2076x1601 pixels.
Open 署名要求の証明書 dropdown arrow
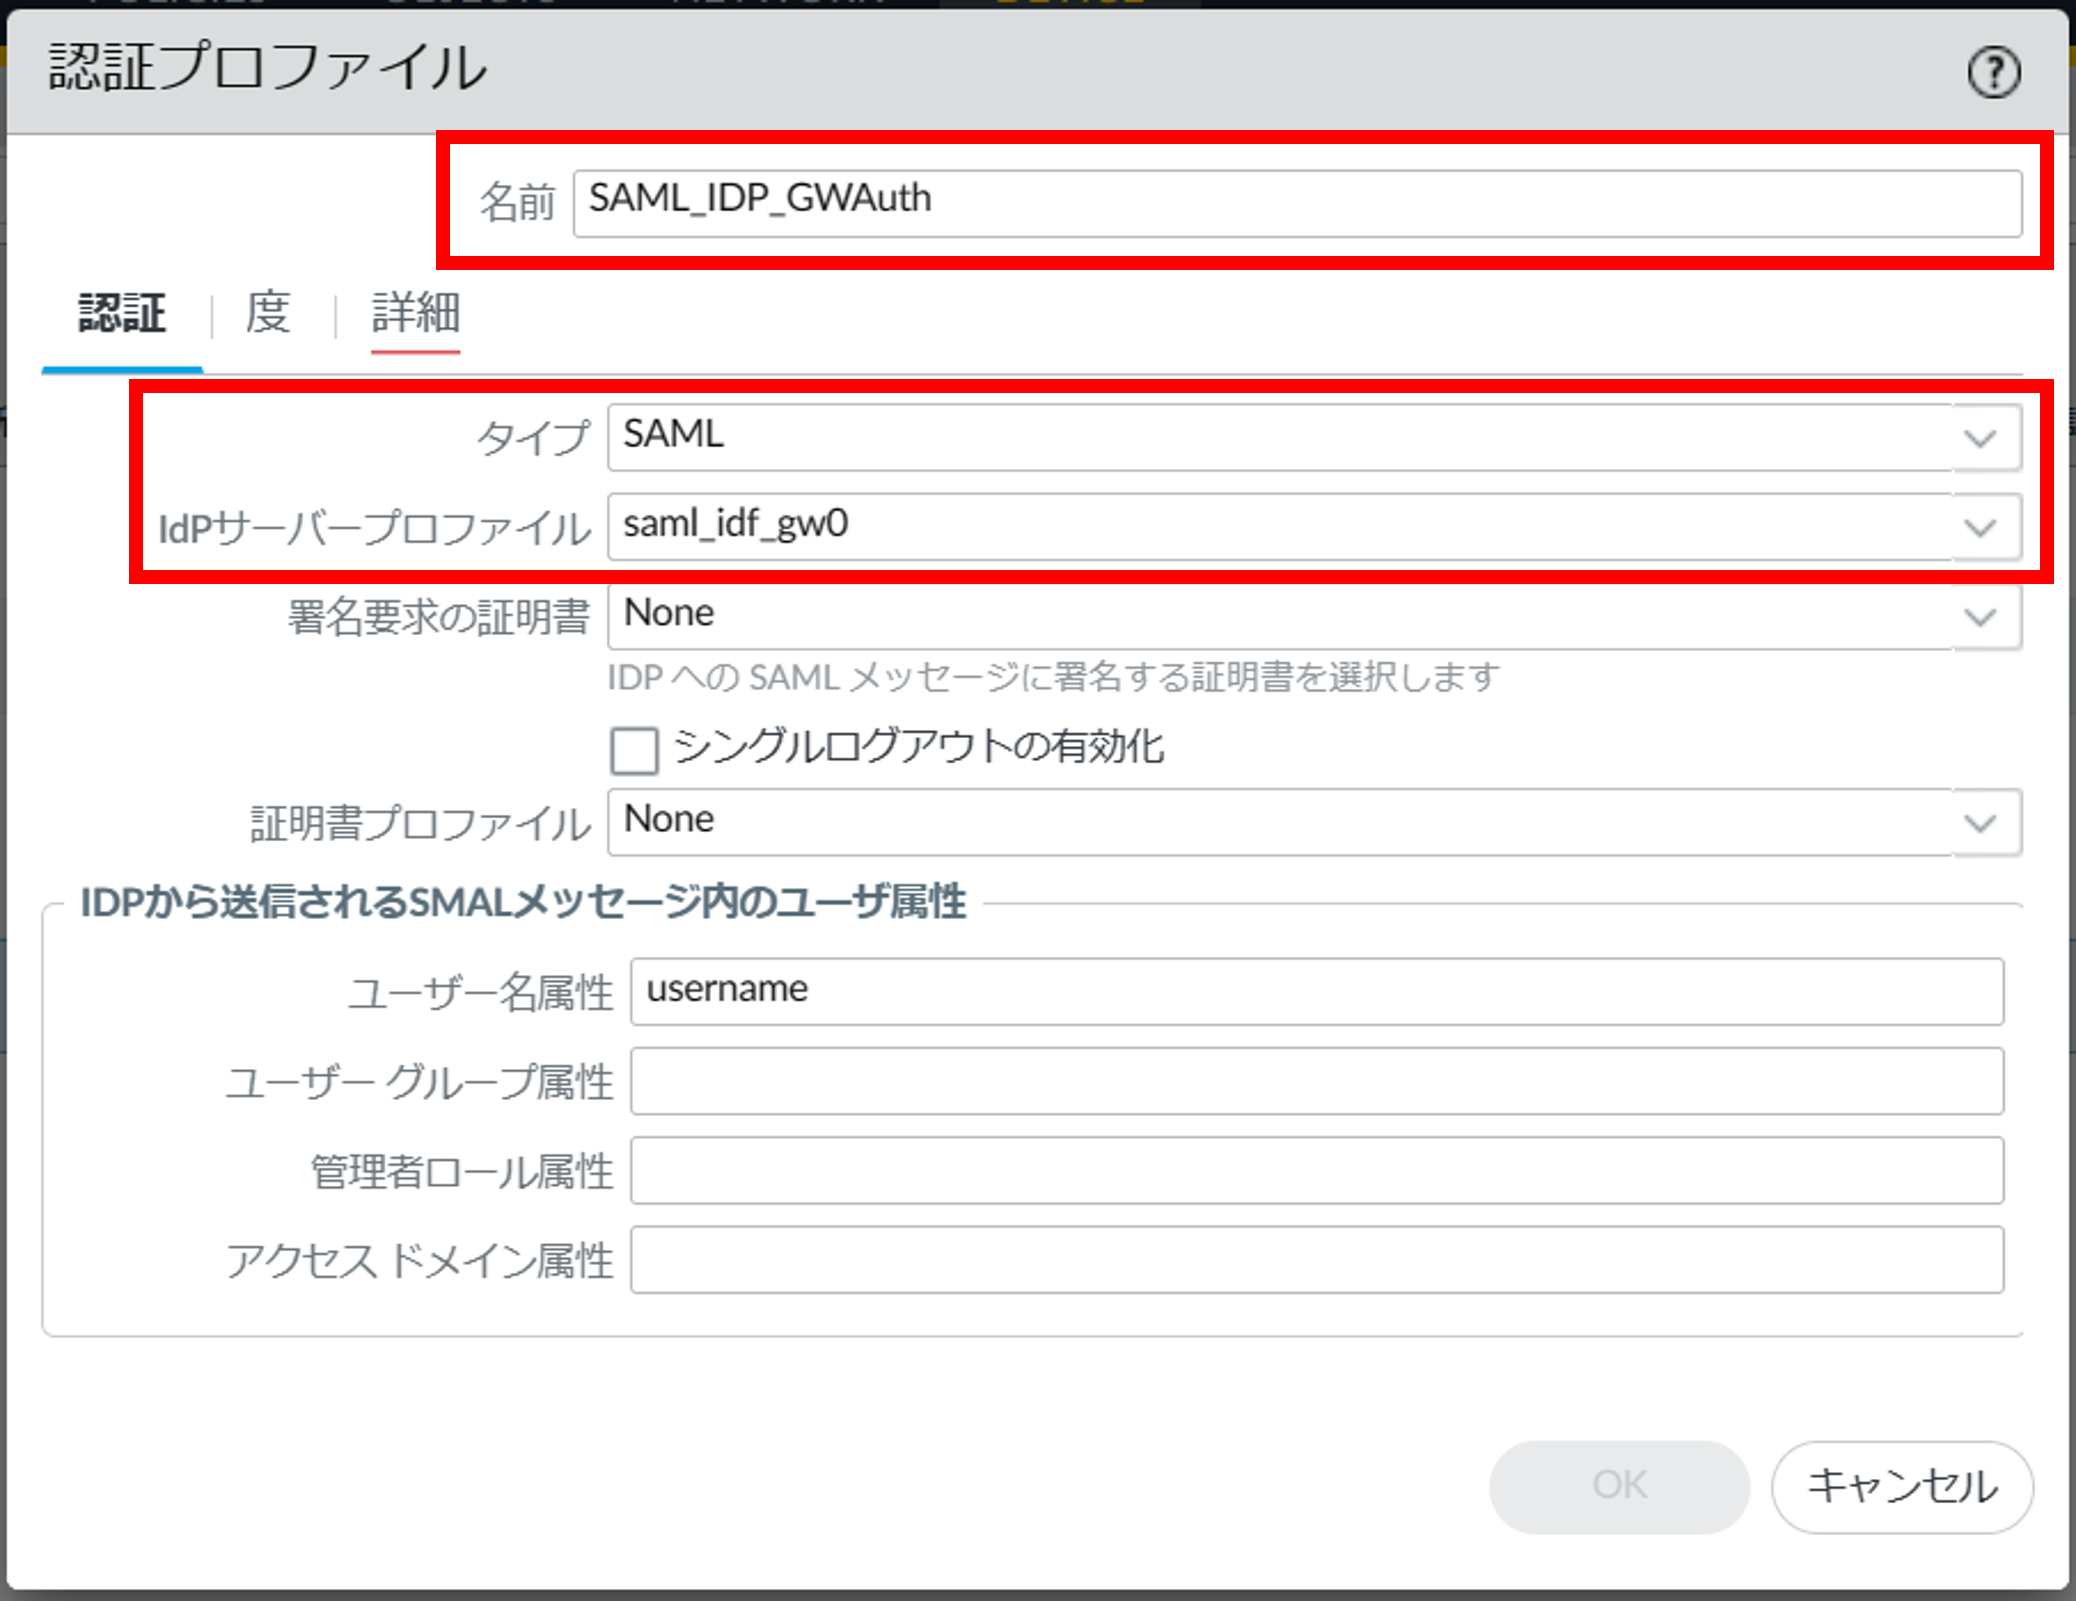coord(1979,616)
